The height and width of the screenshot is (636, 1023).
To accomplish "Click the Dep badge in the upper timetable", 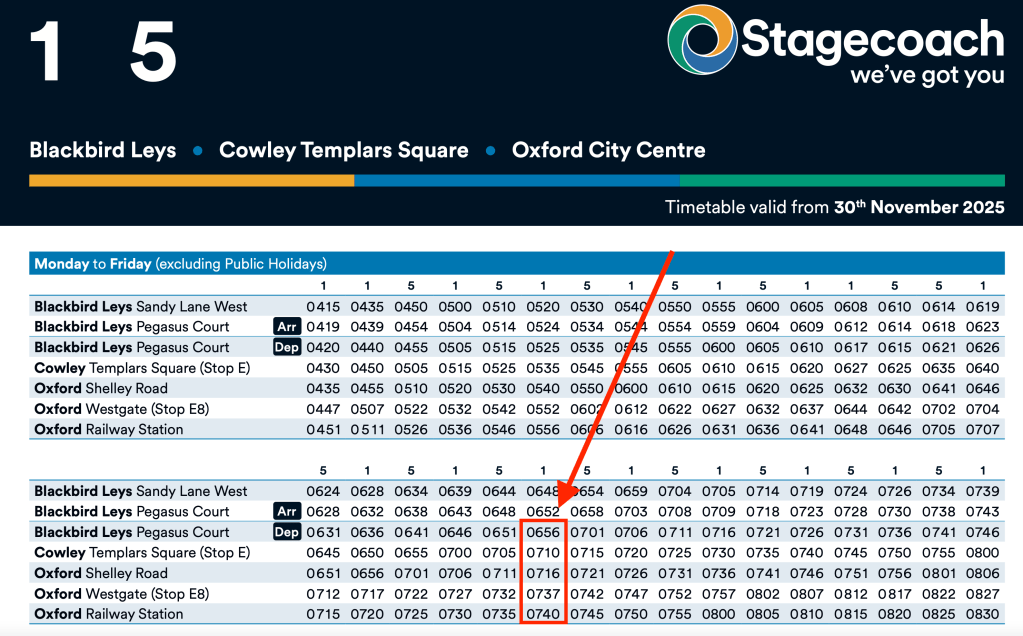I will point(287,347).
